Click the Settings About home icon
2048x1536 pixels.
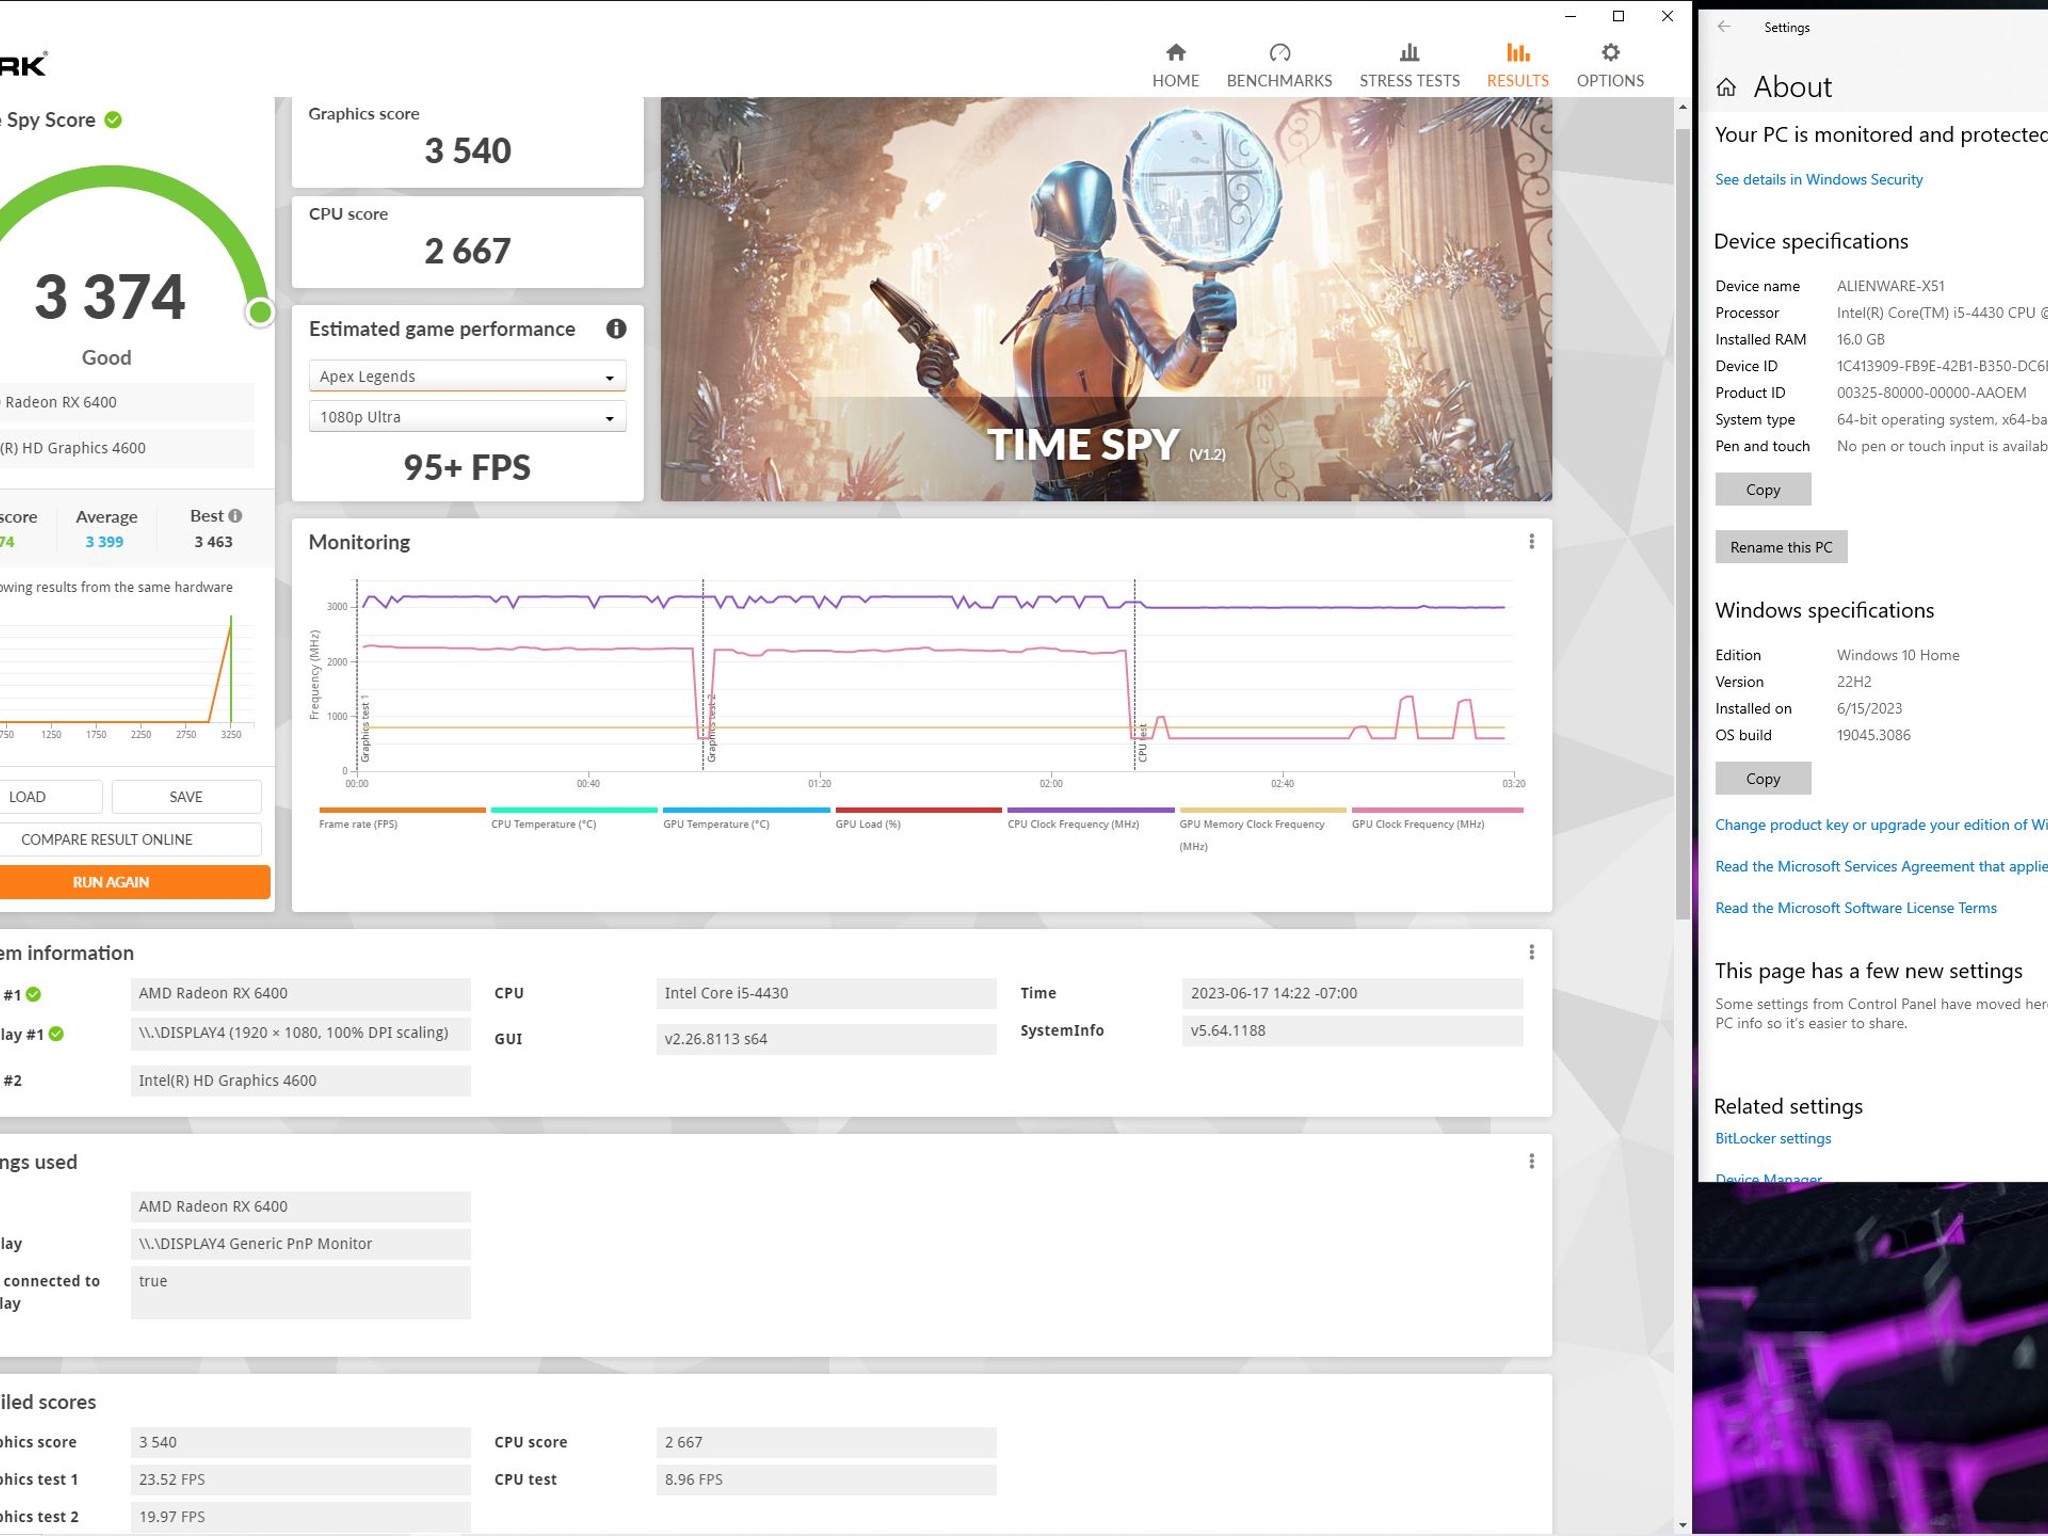click(x=1726, y=88)
